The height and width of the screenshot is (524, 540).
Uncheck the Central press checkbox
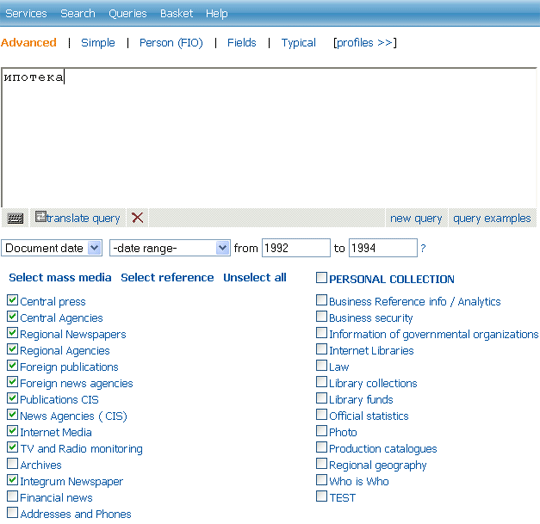click(x=12, y=300)
